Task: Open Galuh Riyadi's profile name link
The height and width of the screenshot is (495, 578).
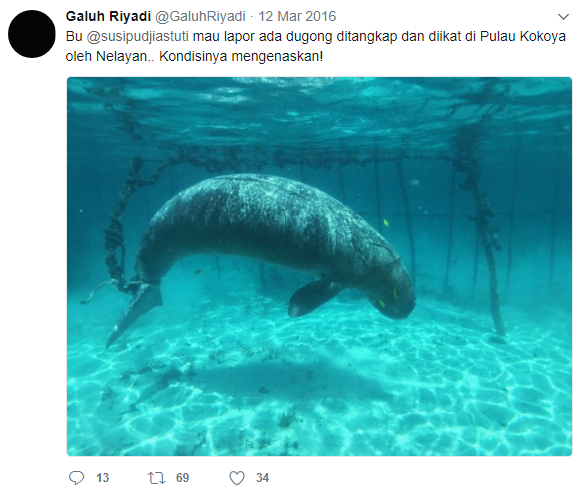Action: (x=108, y=16)
